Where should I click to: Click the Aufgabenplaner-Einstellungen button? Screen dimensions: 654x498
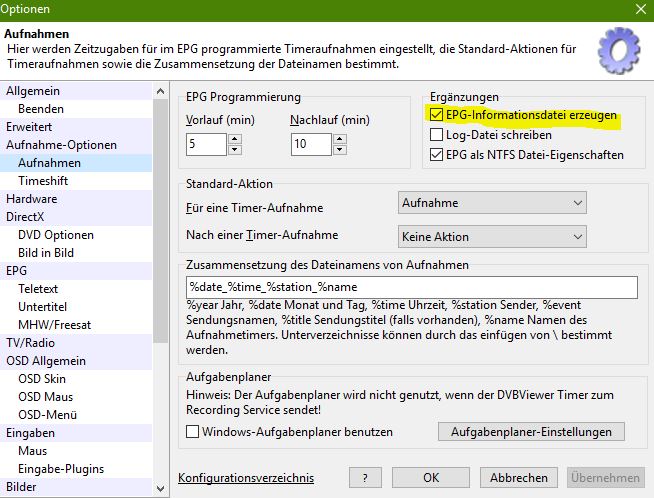[531, 432]
